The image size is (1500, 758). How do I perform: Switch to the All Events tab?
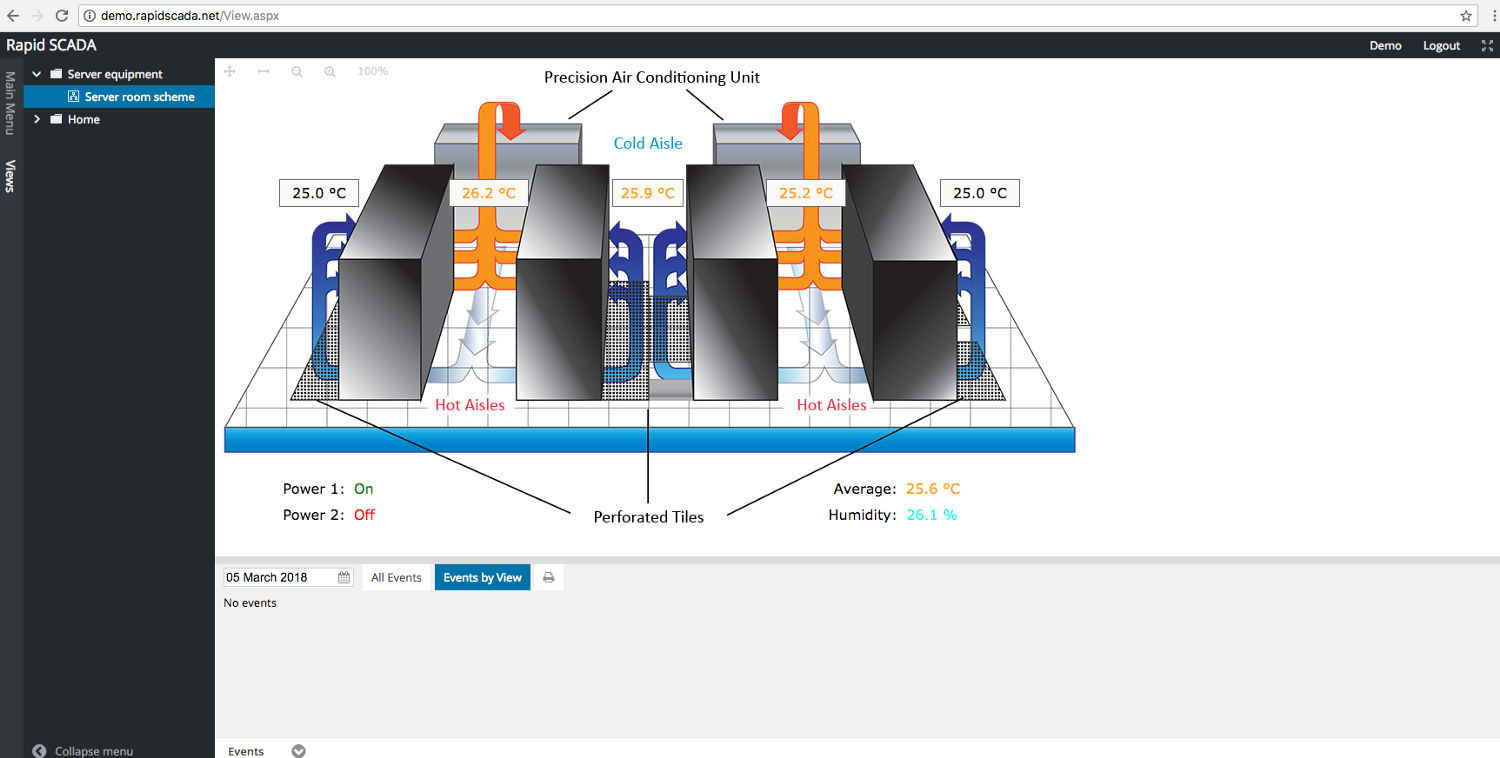396,577
